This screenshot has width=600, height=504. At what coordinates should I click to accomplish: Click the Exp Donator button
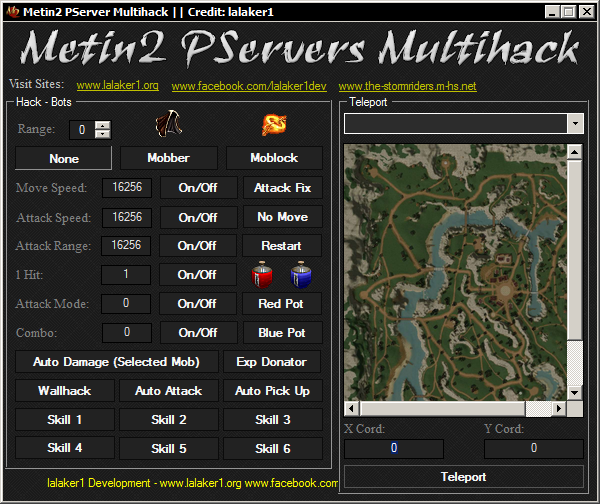tap(272, 362)
